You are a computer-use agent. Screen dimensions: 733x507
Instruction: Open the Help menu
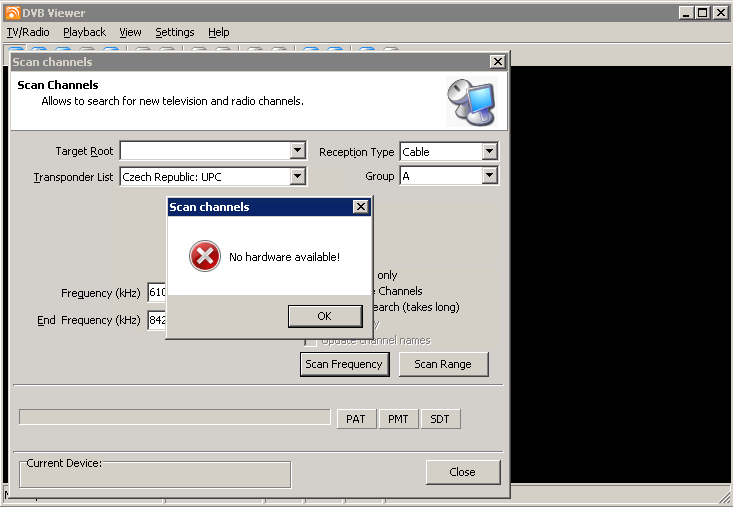[219, 32]
